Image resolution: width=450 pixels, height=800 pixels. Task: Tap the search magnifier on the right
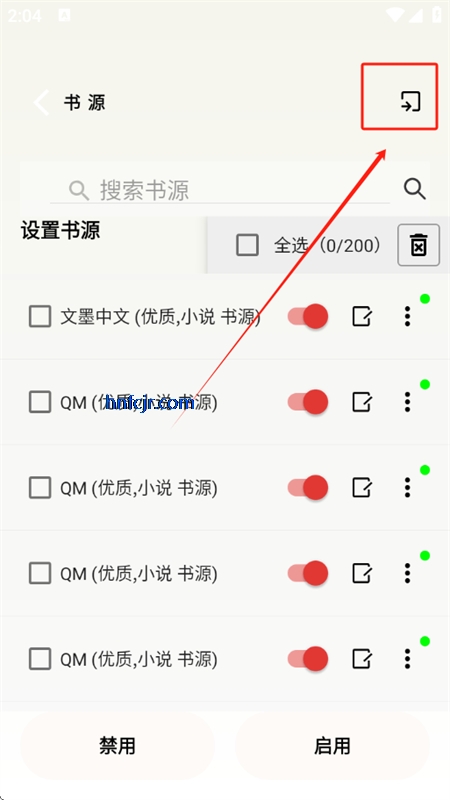[x=415, y=189]
